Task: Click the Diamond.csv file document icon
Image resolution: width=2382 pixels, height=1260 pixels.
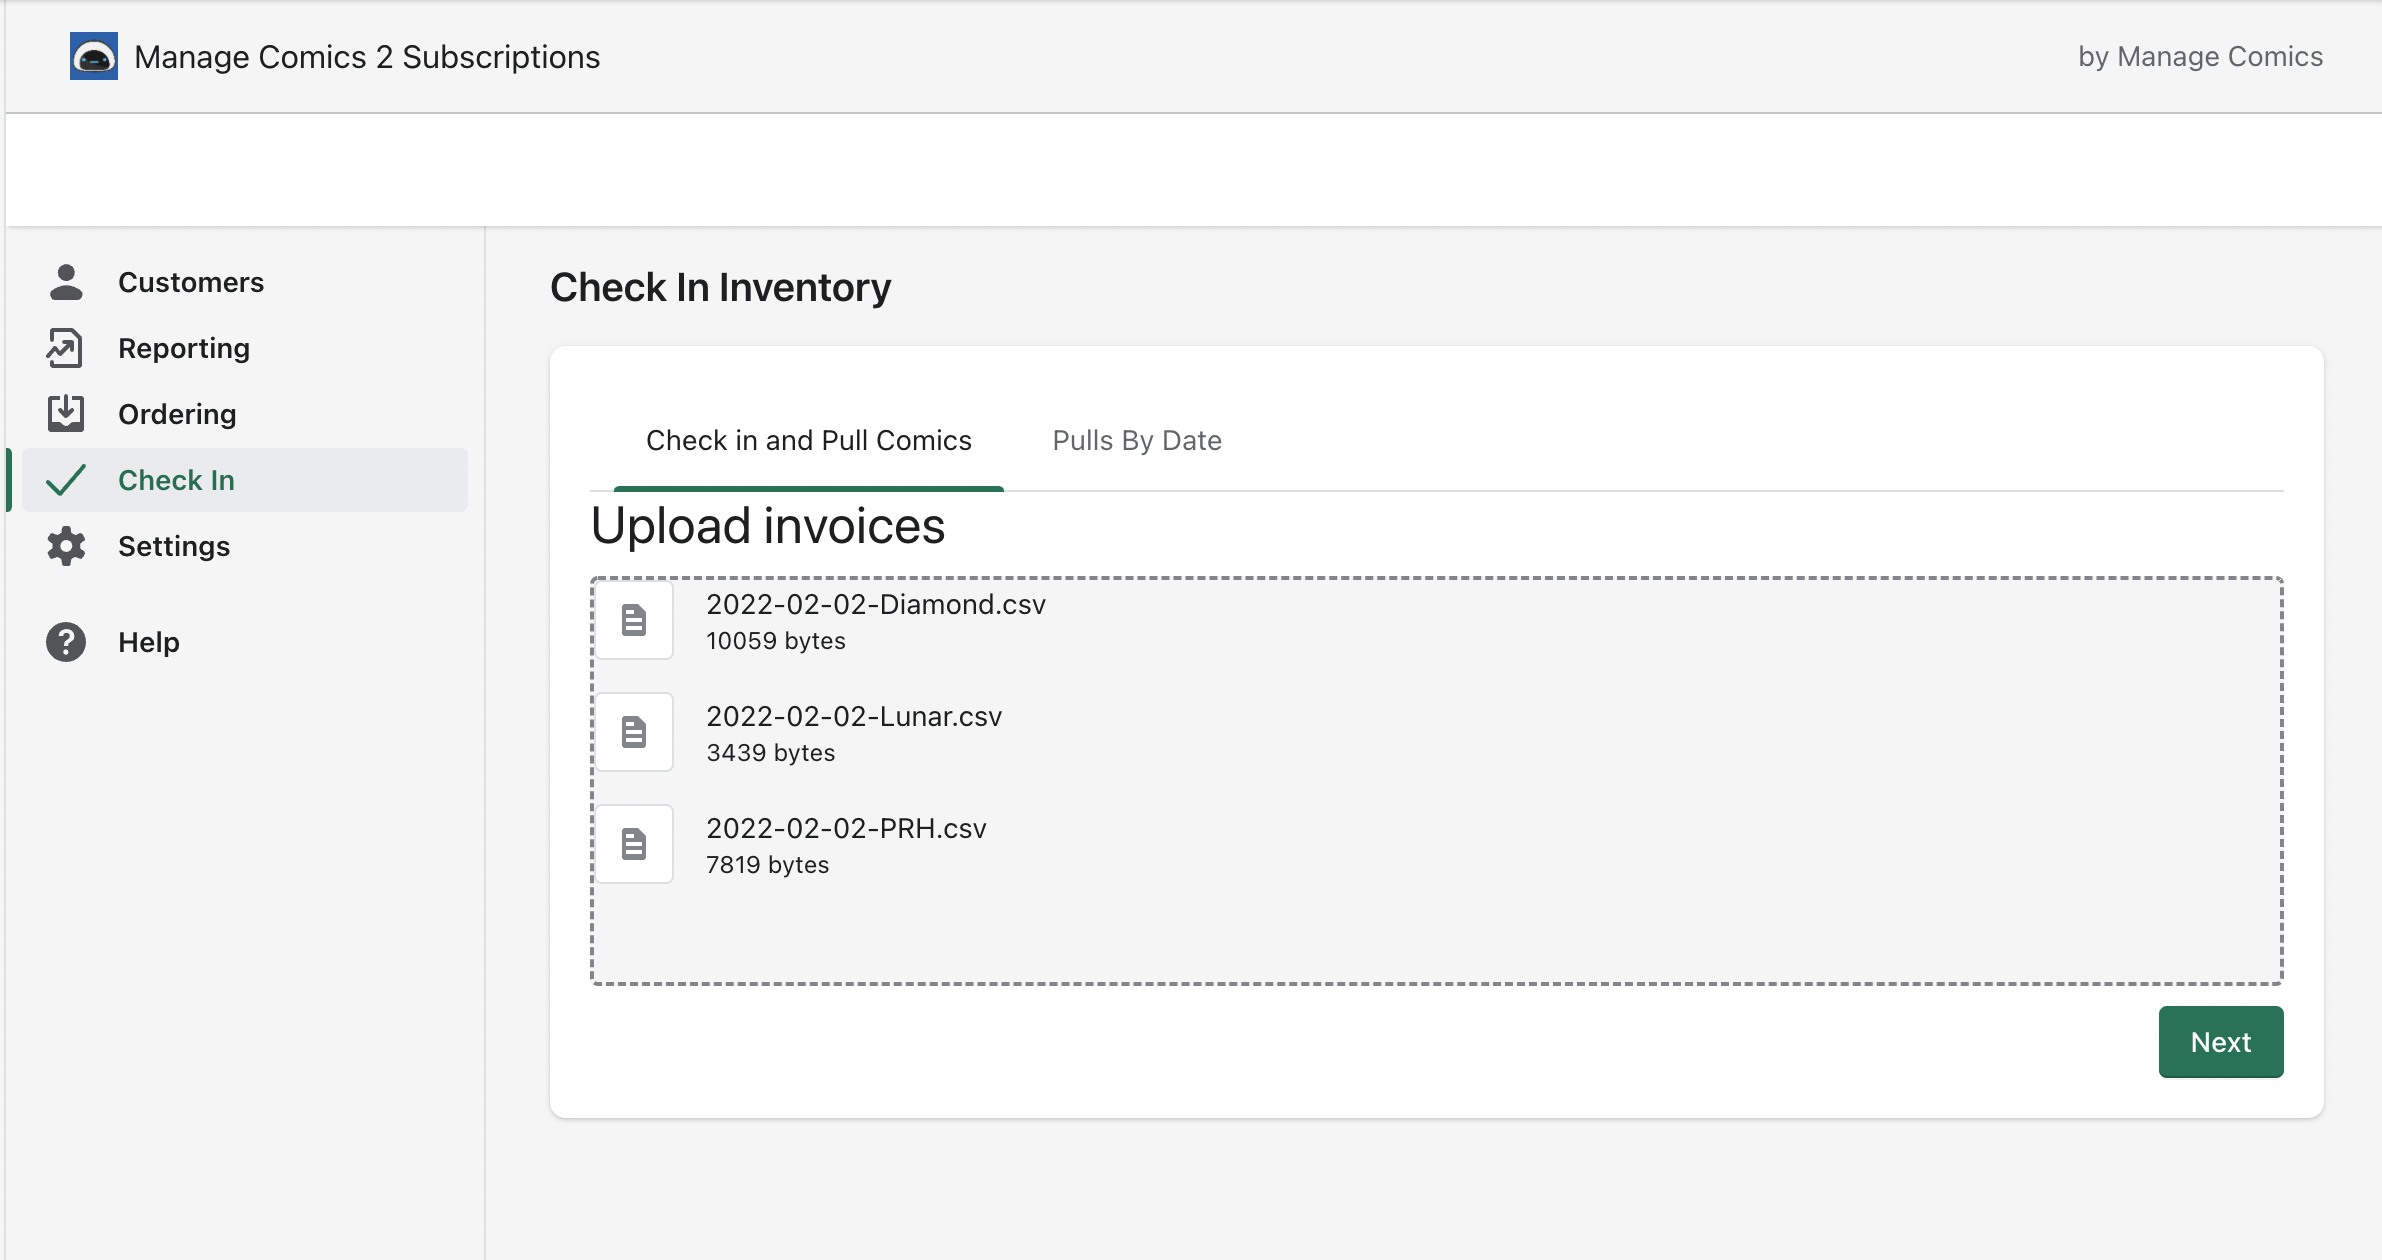Action: 634,620
